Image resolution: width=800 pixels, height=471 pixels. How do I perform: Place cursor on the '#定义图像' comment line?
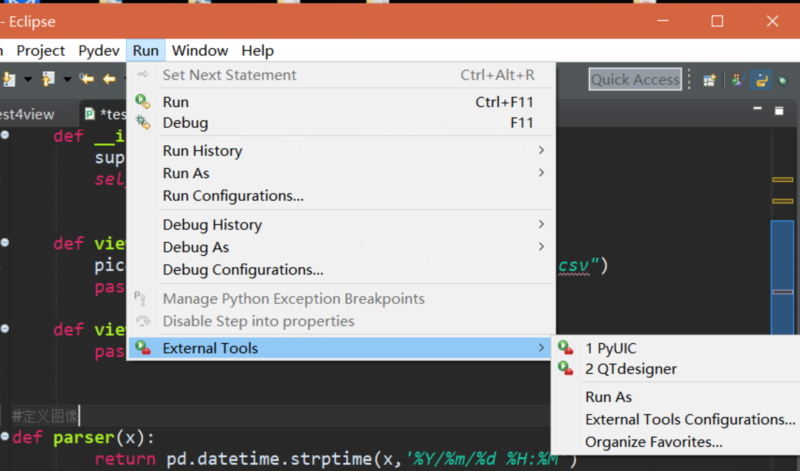tap(45, 416)
